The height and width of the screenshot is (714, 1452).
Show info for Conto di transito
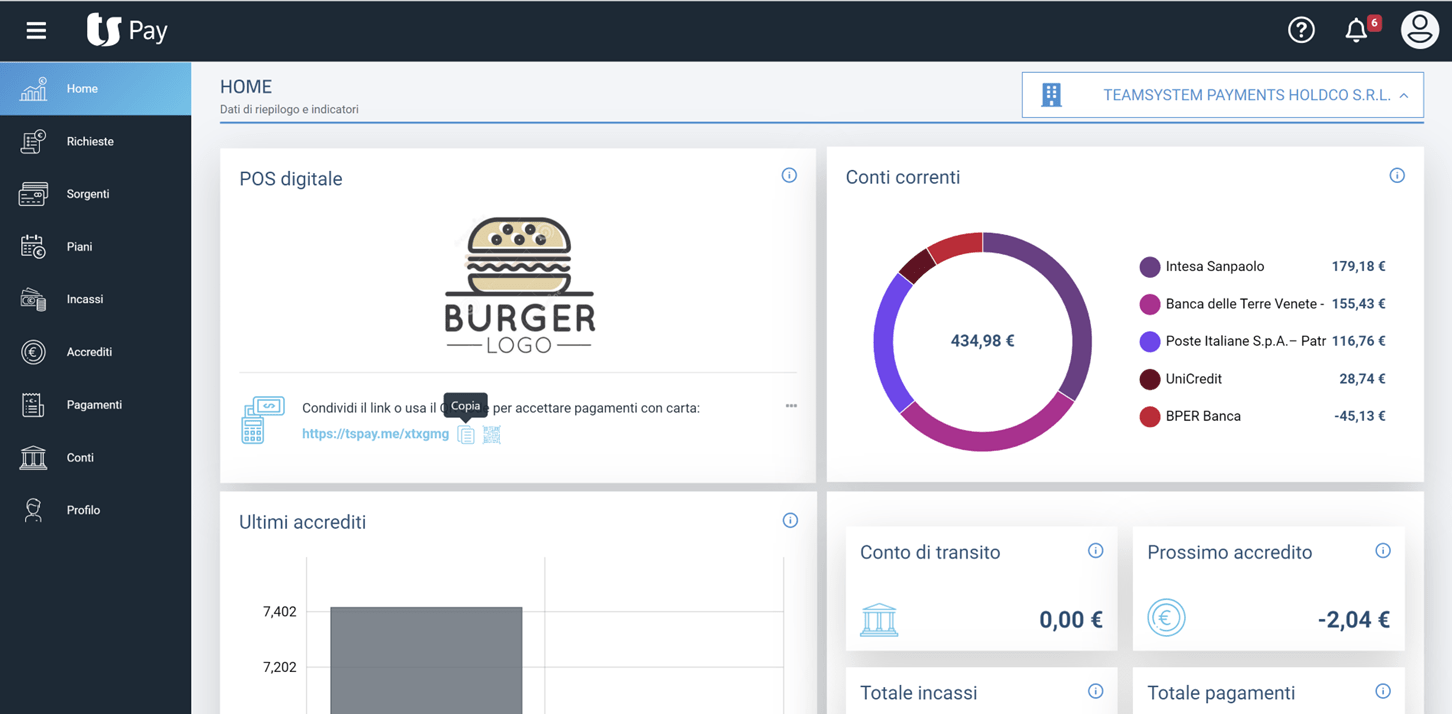pyautogui.click(x=1096, y=550)
